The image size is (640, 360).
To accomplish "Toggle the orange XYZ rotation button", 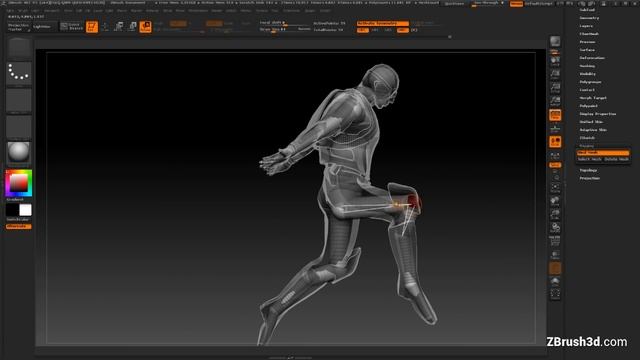I will click(x=555, y=165).
